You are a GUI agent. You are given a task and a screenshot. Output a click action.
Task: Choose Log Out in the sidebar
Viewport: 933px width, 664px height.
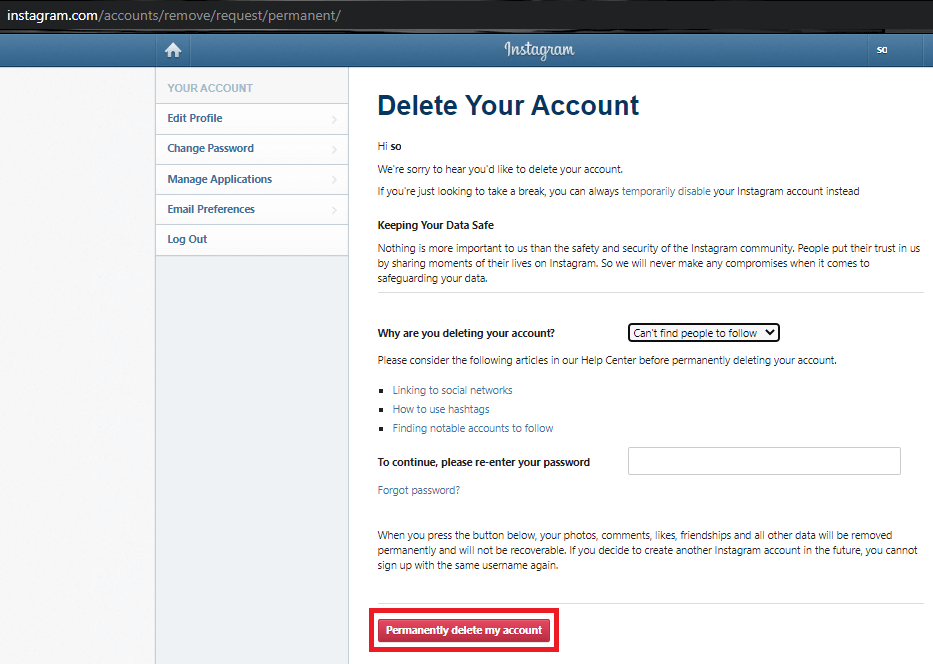tap(187, 239)
